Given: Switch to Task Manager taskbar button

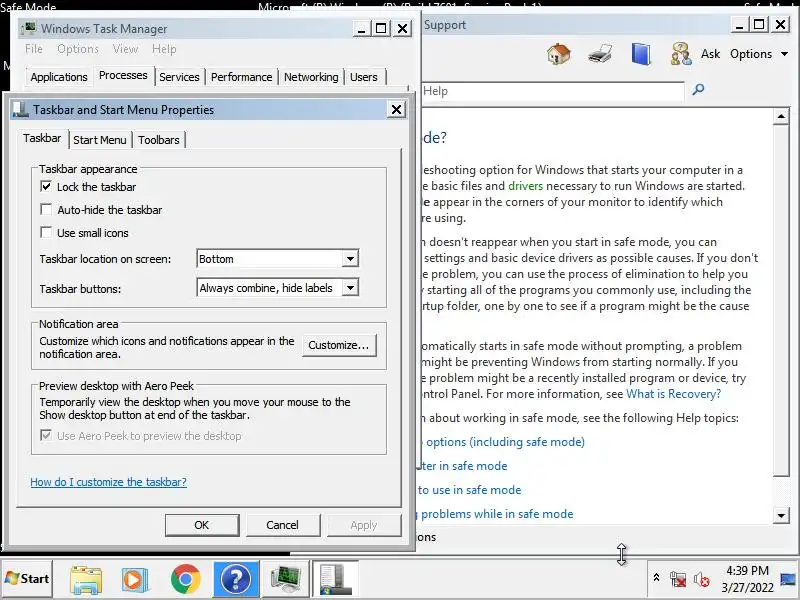Looking at the screenshot, I should coord(285,579).
